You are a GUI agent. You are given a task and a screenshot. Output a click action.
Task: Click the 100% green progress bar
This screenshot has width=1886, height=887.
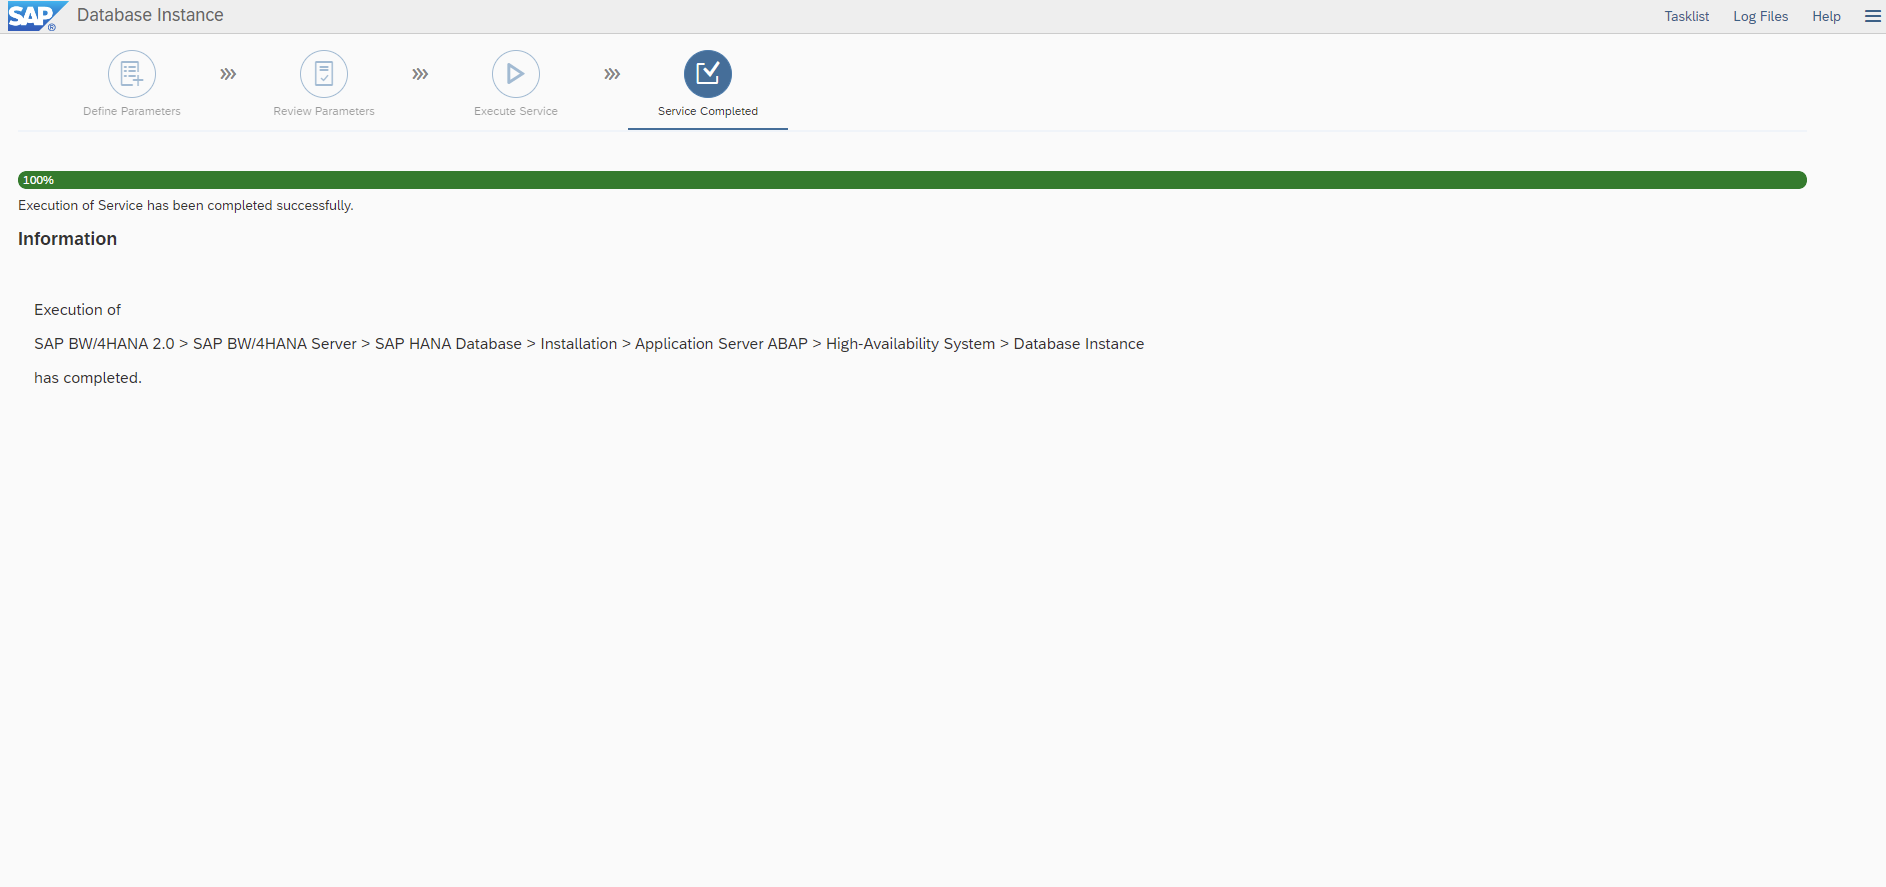click(912, 180)
